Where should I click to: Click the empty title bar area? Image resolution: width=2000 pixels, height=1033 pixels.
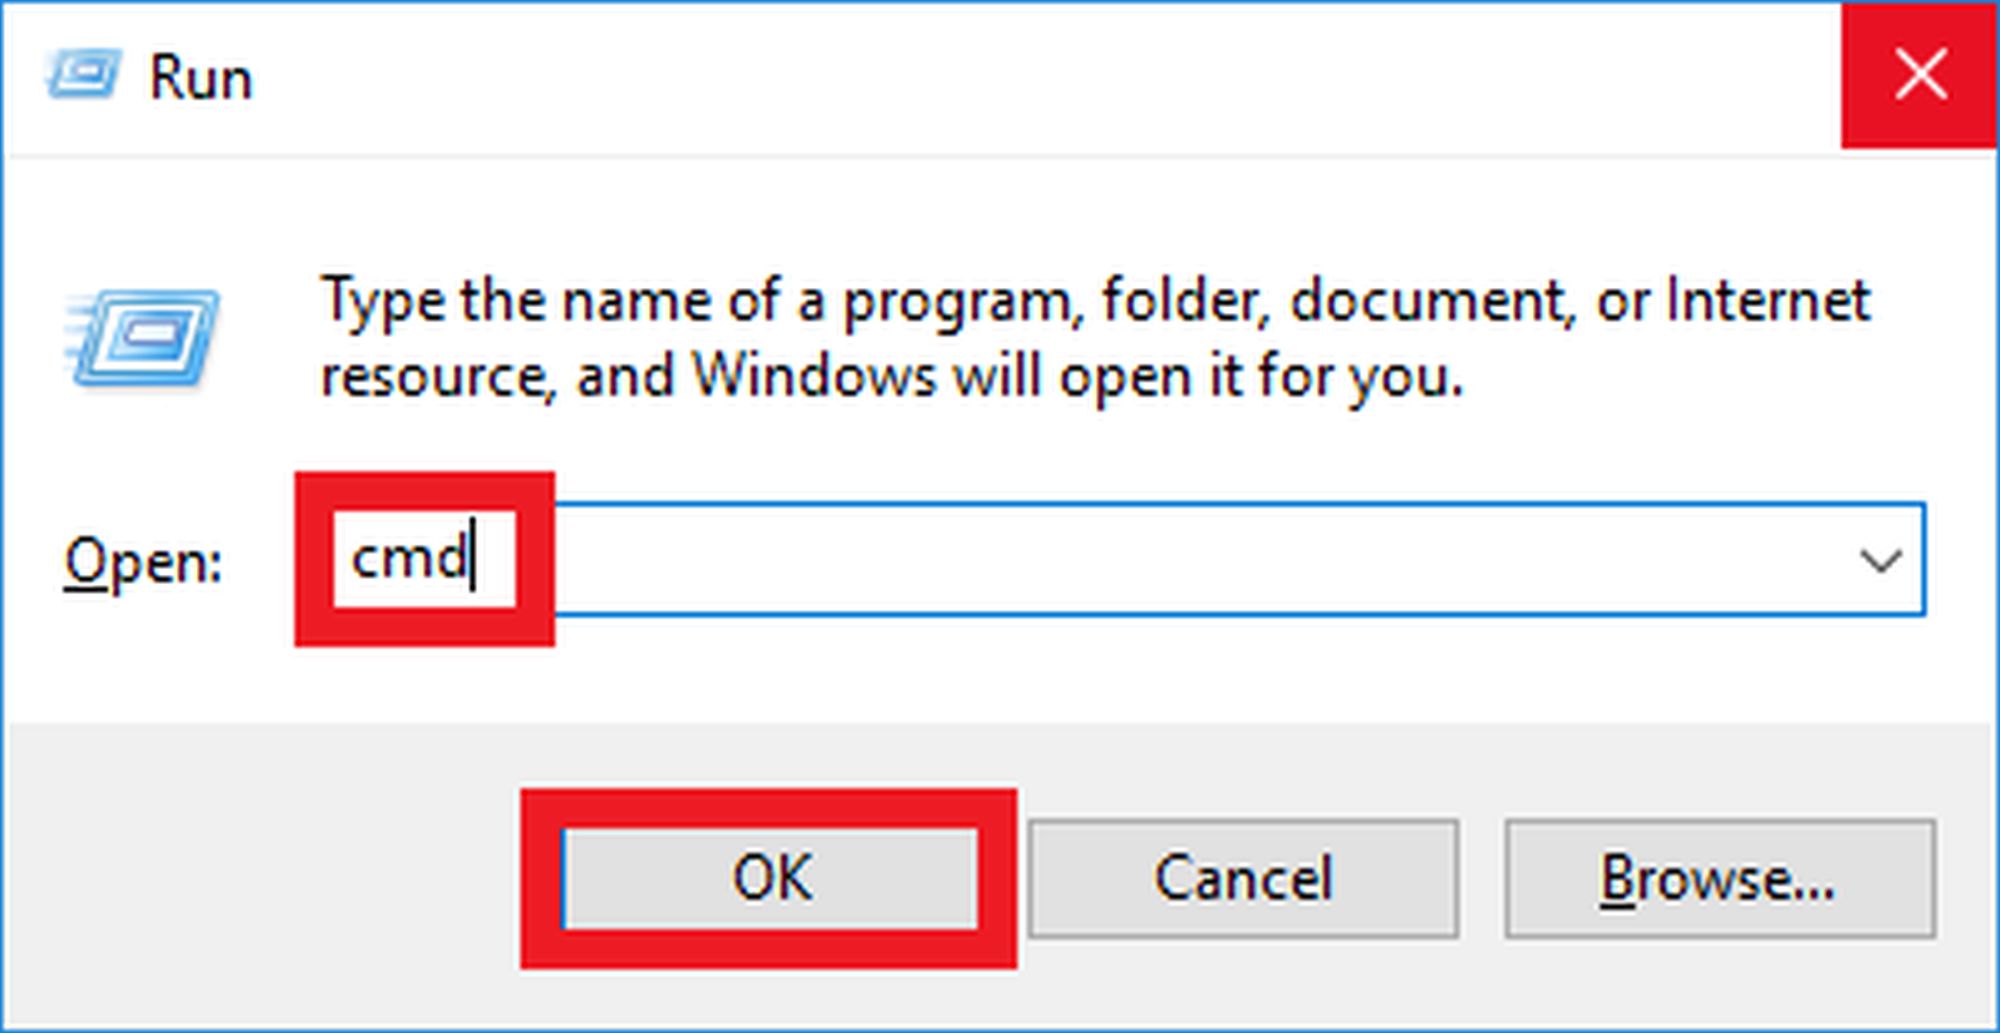click(x=1000, y=78)
